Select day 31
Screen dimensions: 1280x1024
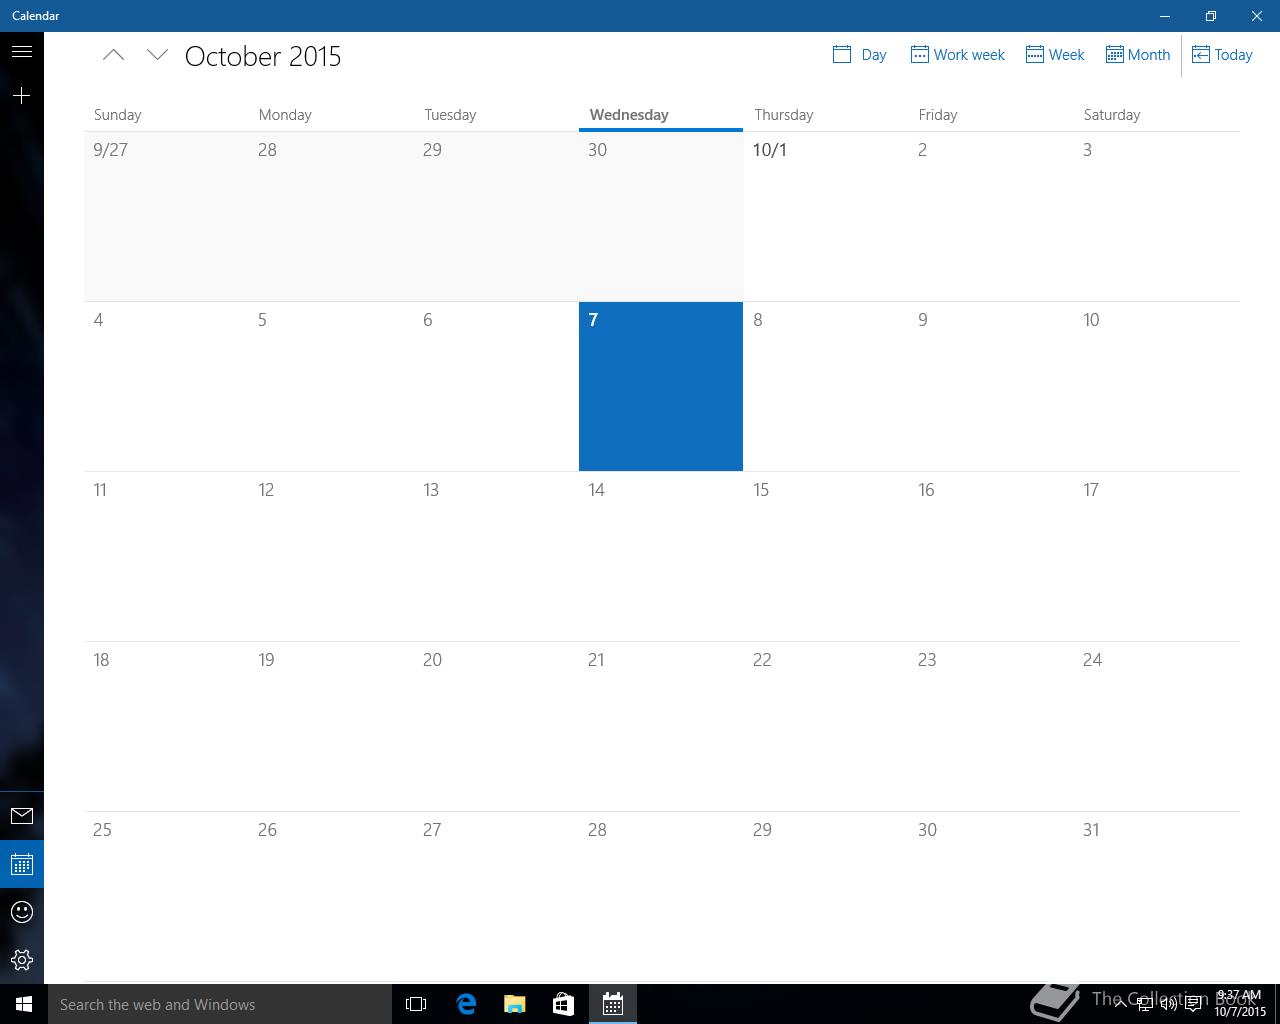click(x=1156, y=896)
